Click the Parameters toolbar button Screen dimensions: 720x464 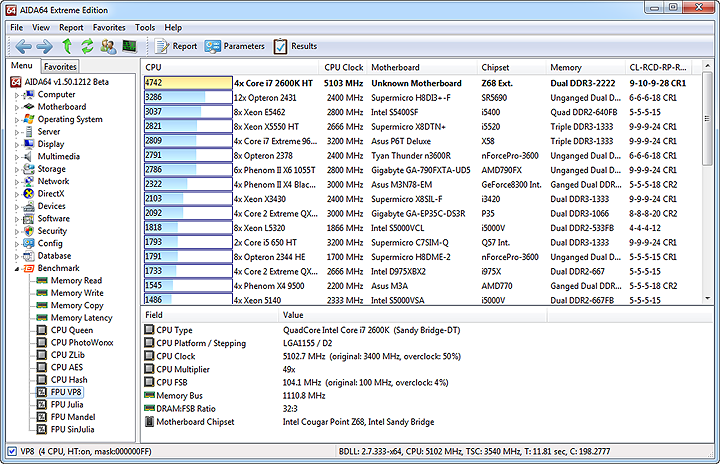click(x=235, y=46)
